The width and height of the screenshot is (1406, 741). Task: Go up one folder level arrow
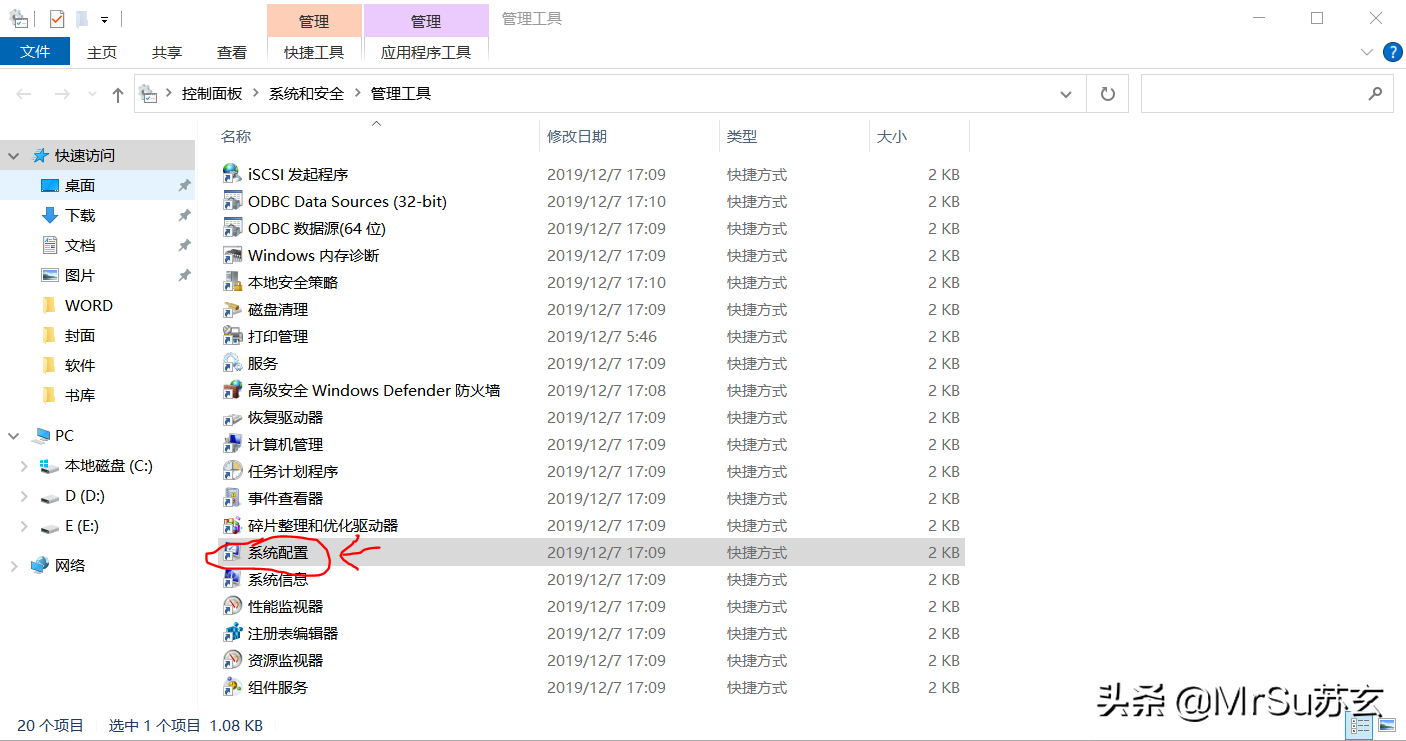tap(118, 94)
